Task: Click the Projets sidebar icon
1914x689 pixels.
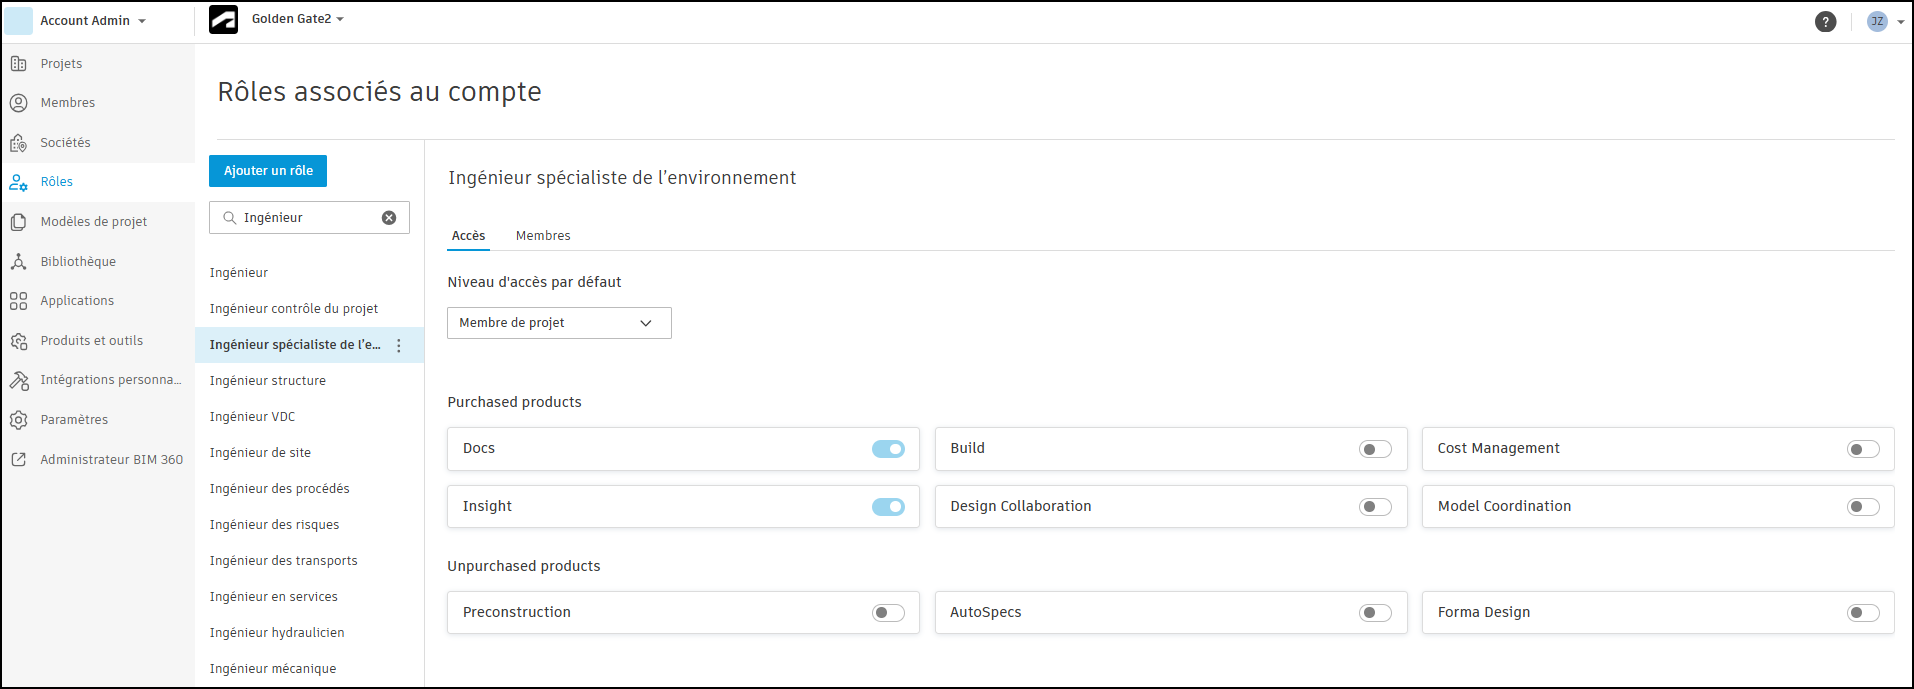Action: (19, 64)
